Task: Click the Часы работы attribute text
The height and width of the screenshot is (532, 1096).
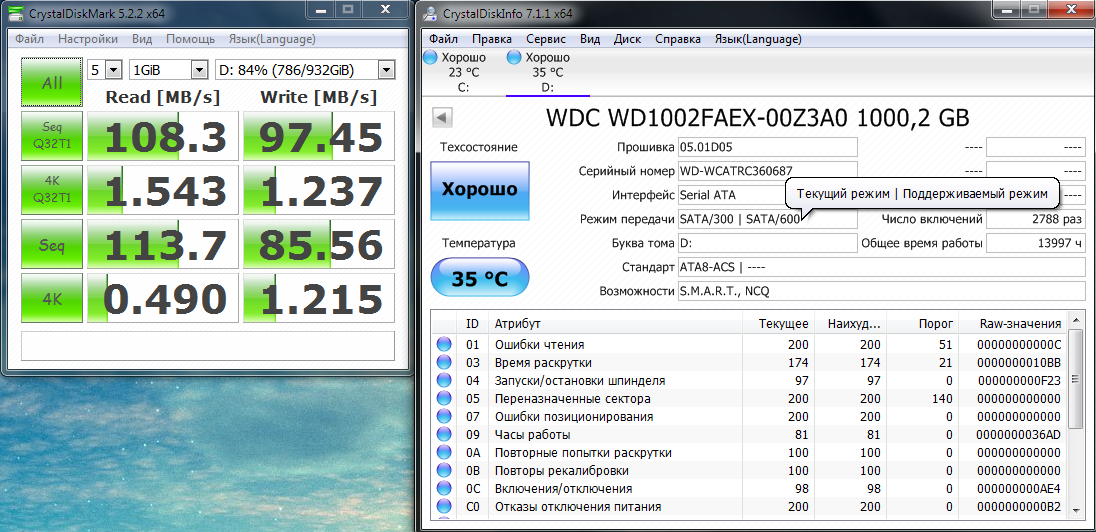Action: click(531, 435)
